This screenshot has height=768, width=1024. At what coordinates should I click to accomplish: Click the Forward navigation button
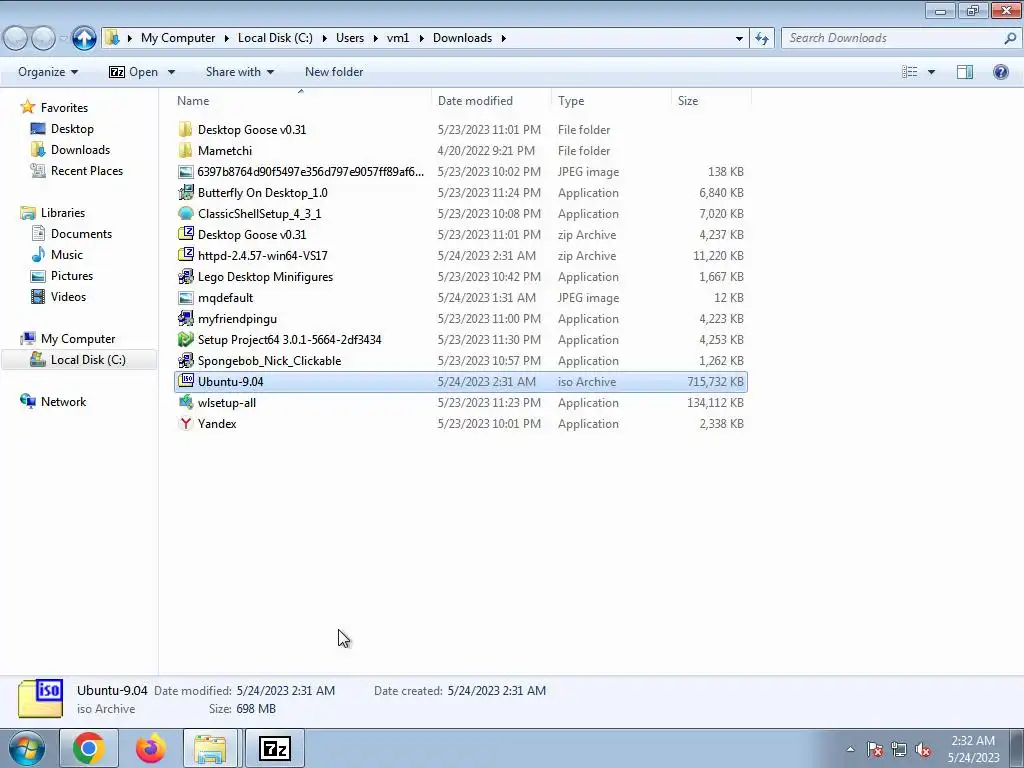click(x=43, y=39)
